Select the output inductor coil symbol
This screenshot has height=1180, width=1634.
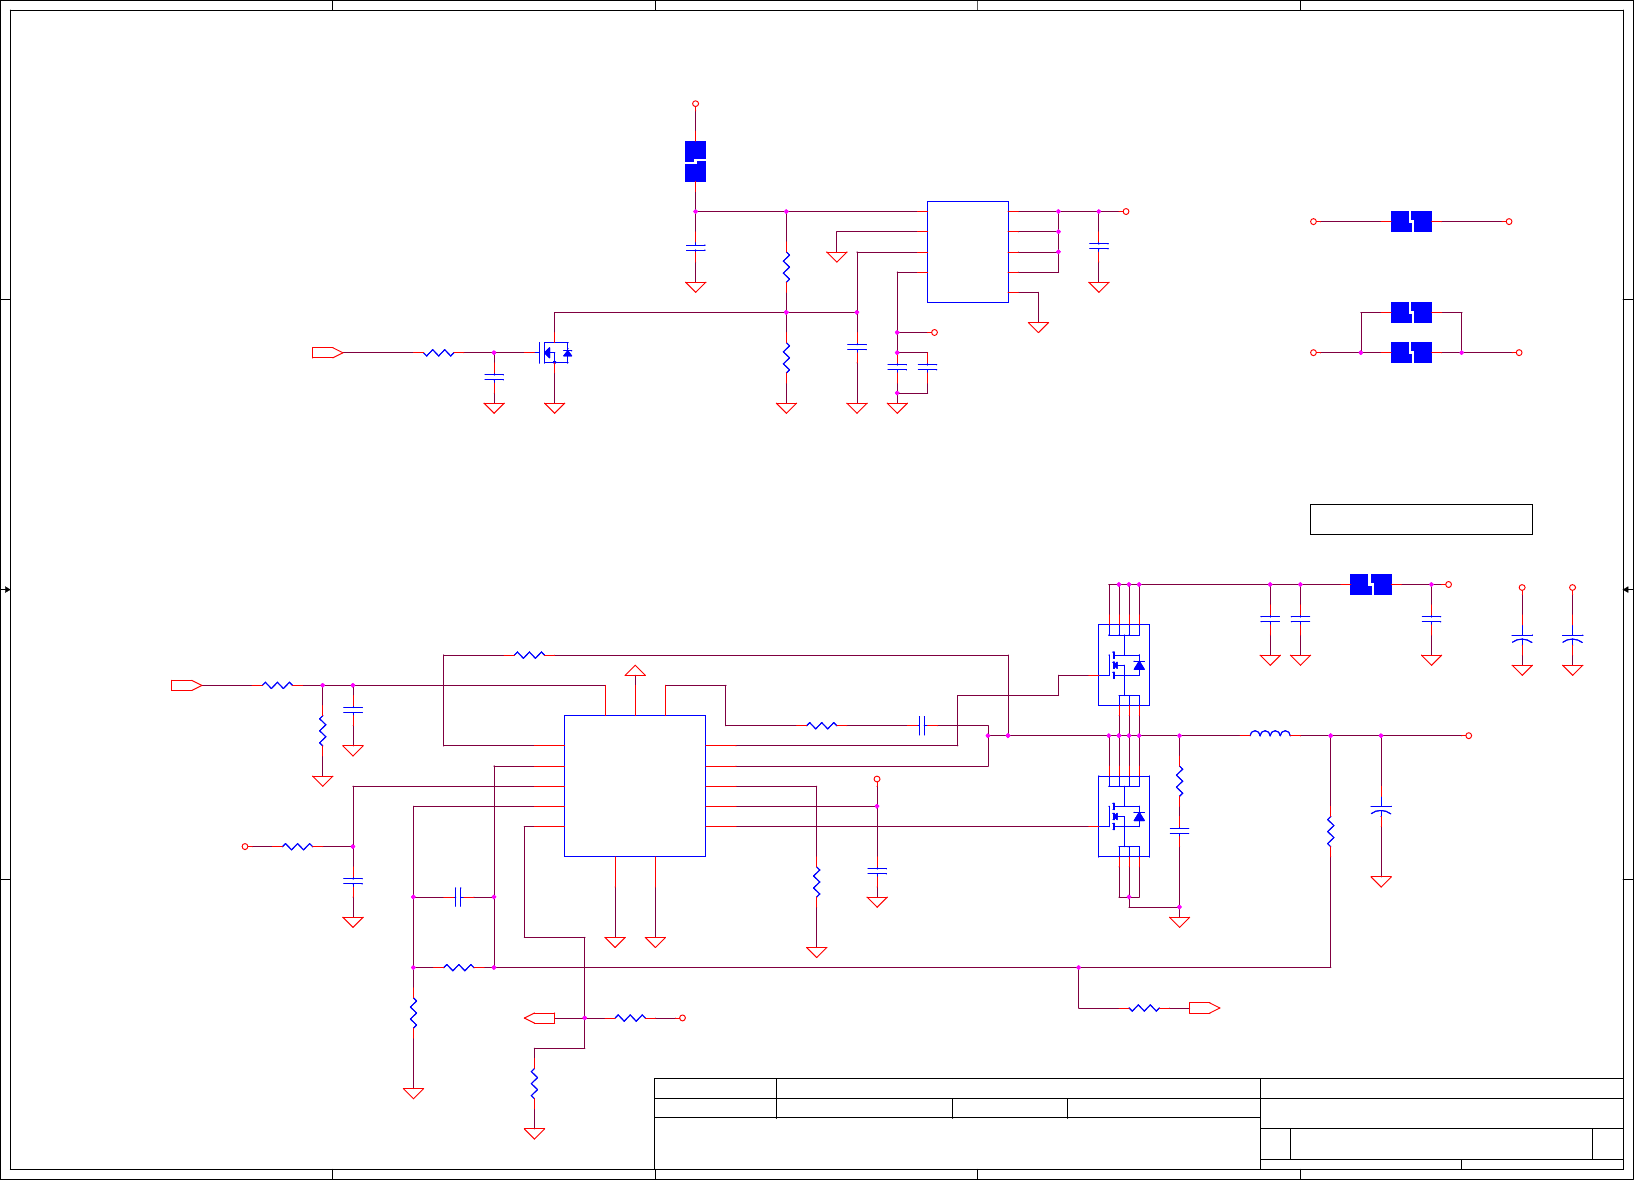tap(1270, 734)
